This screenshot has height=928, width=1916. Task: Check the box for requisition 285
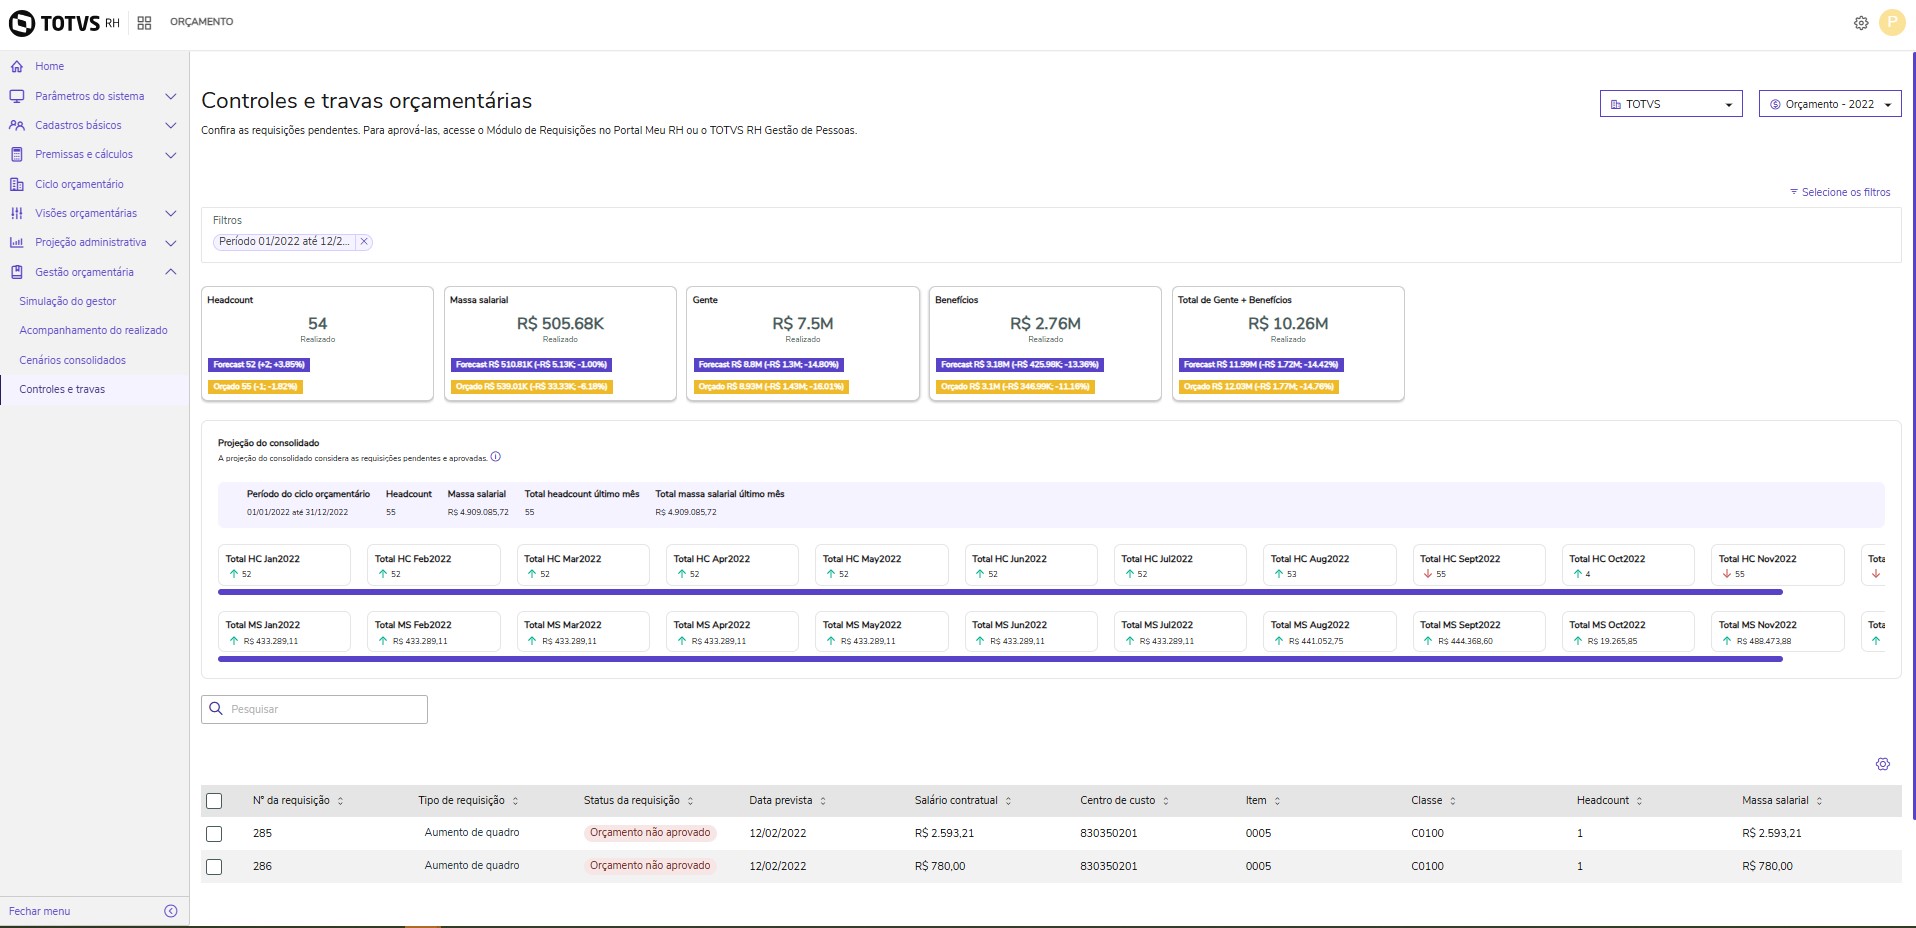click(x=214, y=833)
